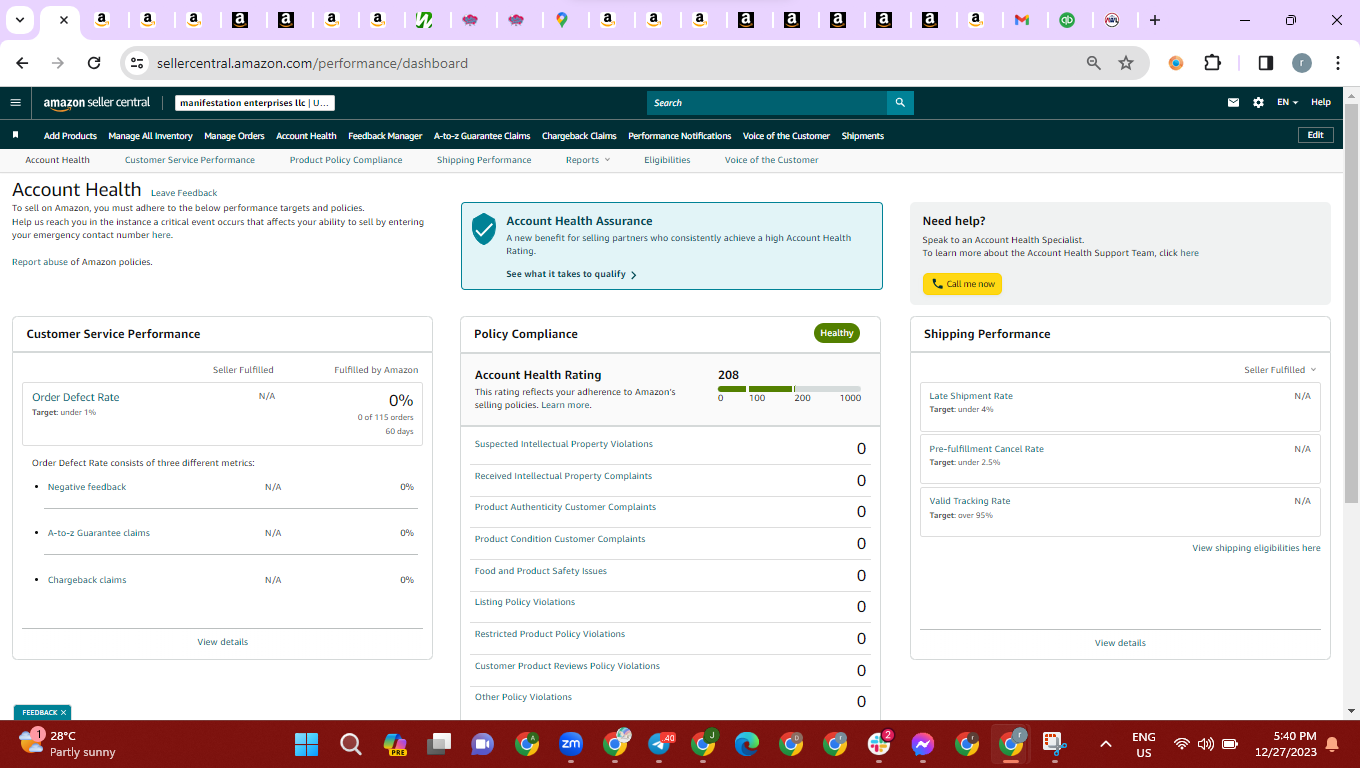Open the Chrome Extensions puzzle icon

1212,63
